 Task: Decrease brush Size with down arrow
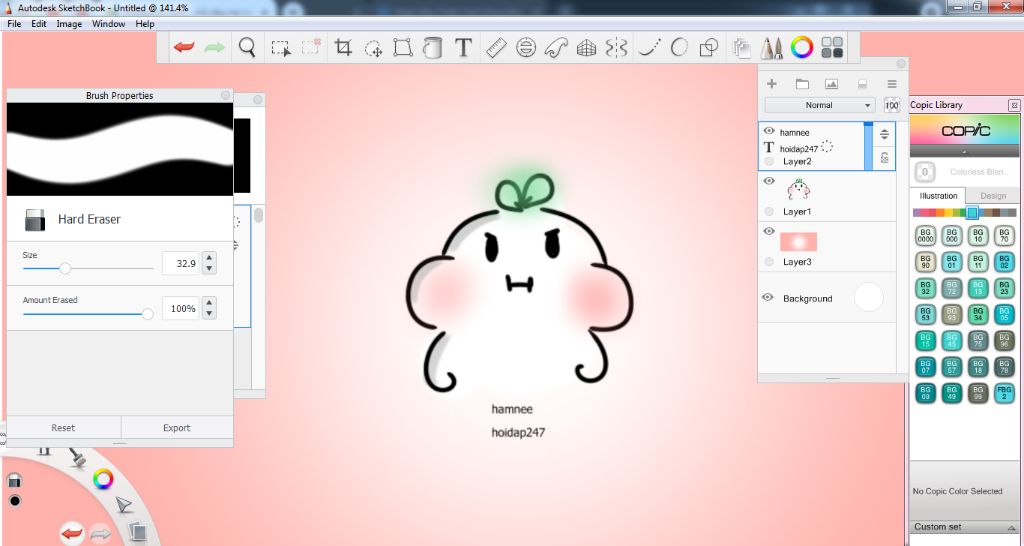[x=209, y=268]
